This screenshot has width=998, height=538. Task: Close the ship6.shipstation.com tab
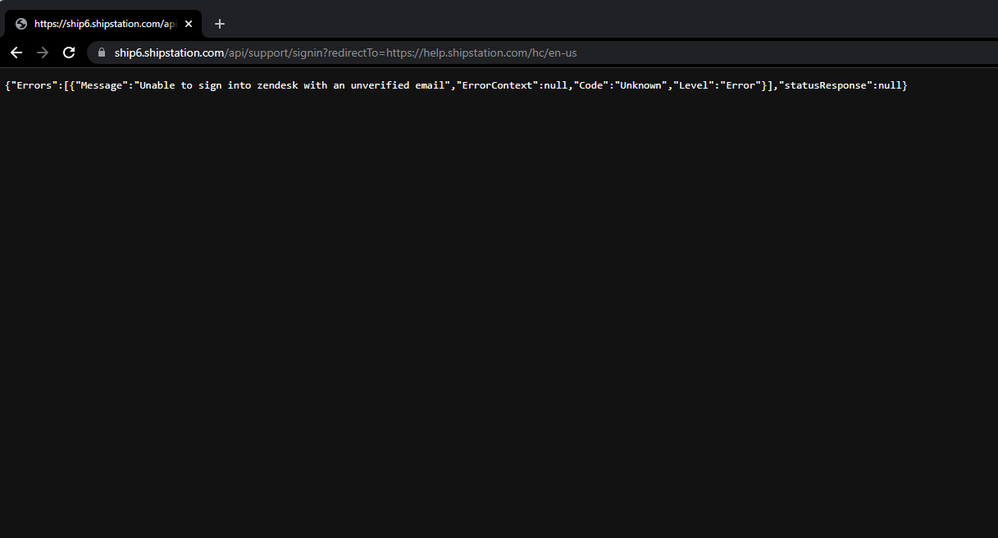pos(189,24)
